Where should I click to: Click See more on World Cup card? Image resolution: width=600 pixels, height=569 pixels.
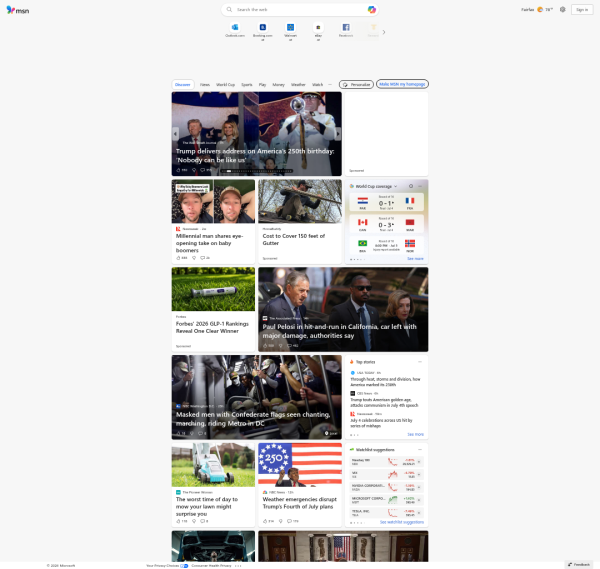pos(415,259)
